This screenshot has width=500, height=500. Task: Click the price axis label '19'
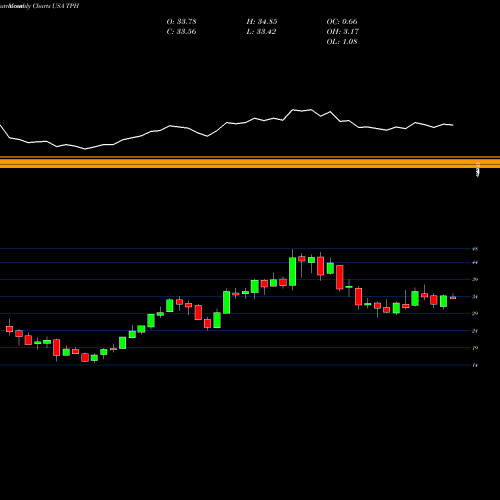(x=475, y=348)
